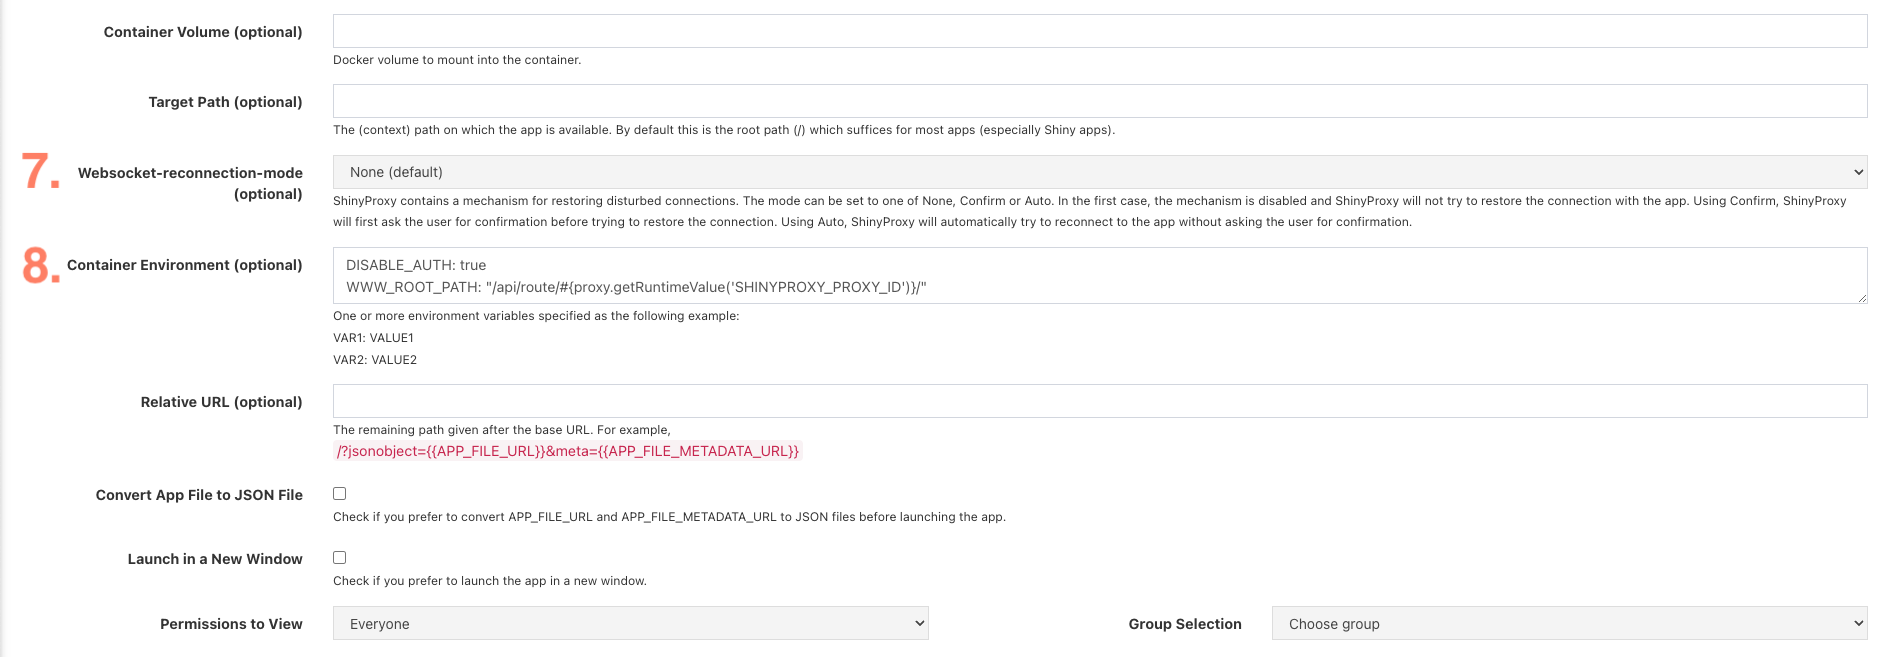Click the Container Volume input field
This screenshot has height=657, width=1902.
(1100, 31)
